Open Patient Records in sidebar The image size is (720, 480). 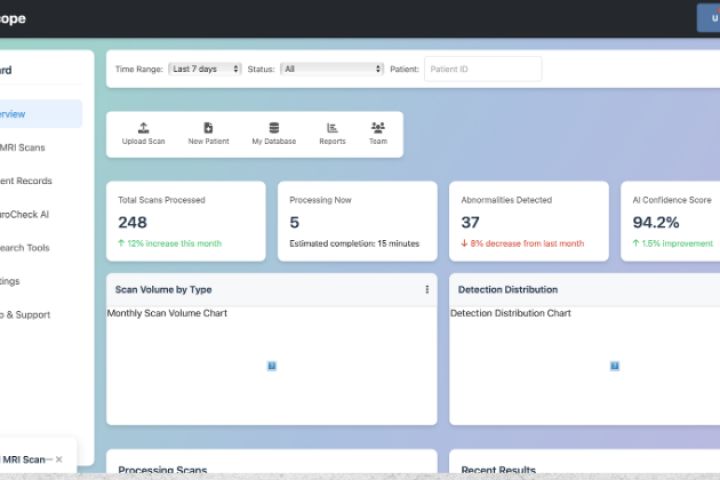click(x=26, y=181)
